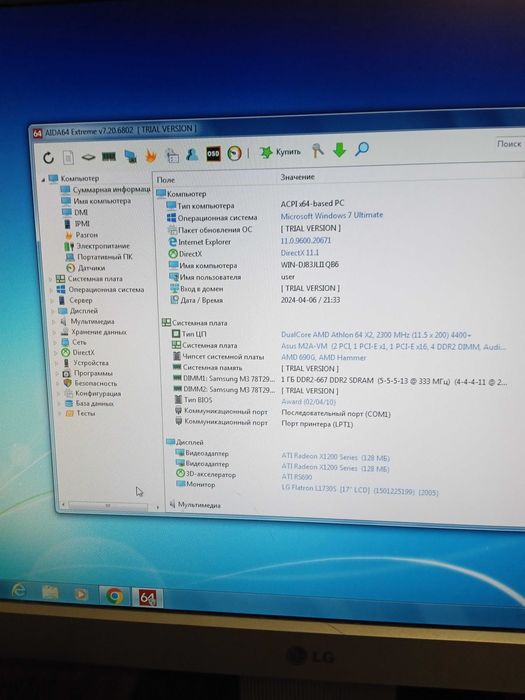Click the Поле column header
Viewport: 525px width, 700px height.
[x=166, y=180]
